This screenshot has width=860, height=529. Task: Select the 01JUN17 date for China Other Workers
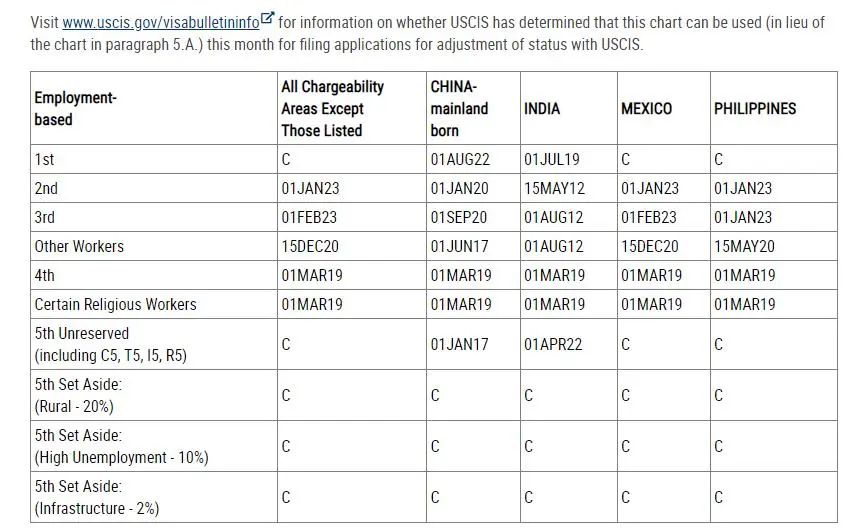tap(459, 246)
